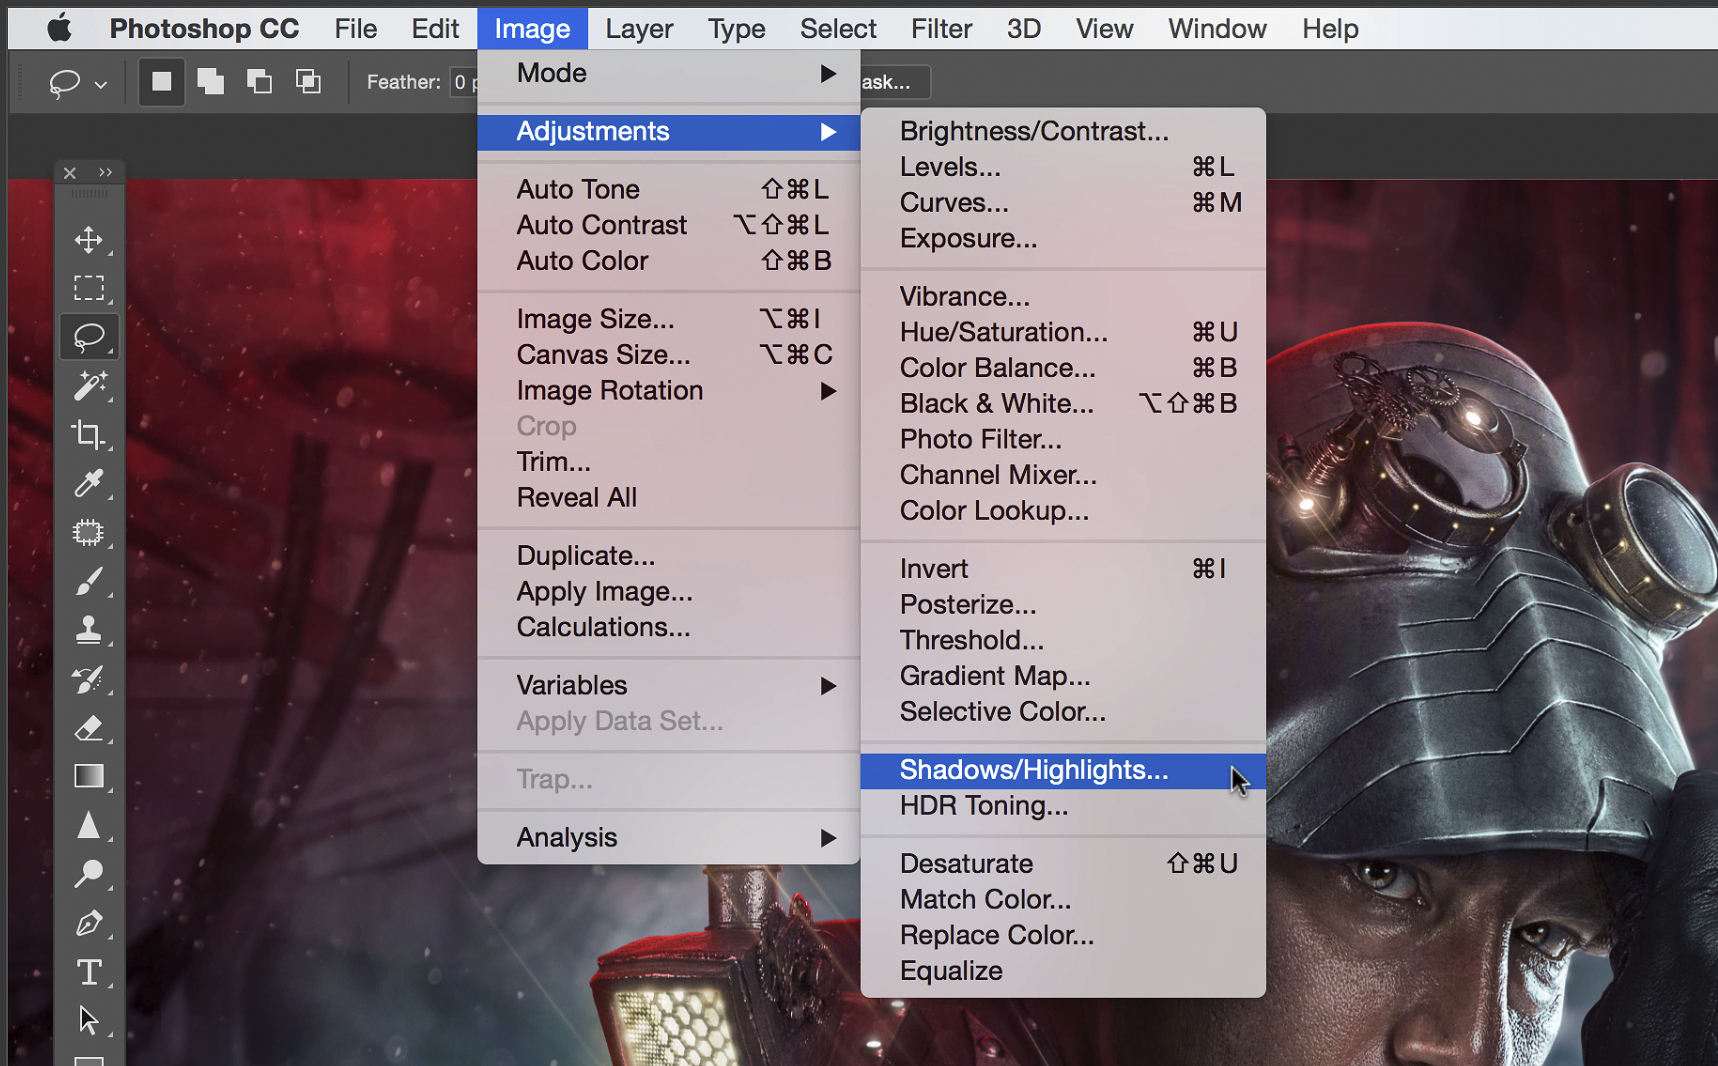
Task: Choose Reveal All
Action: pyautogui.click(x=668, y=498)
